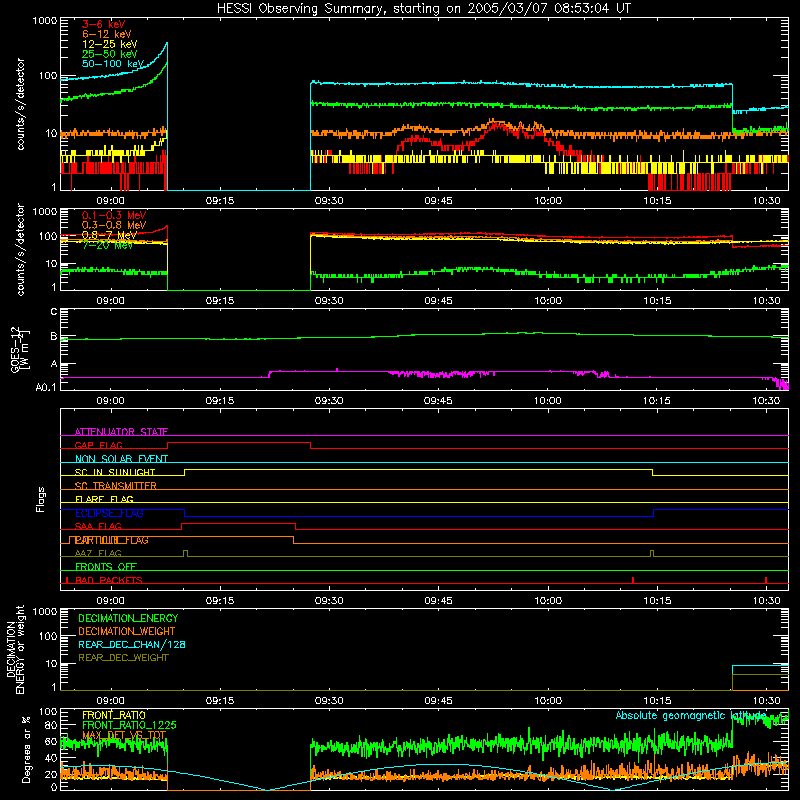The height and width of the screenshot is (800, 800).
Task: Click 10:00 tick under the keV panel
Action: tap(548, 201)
